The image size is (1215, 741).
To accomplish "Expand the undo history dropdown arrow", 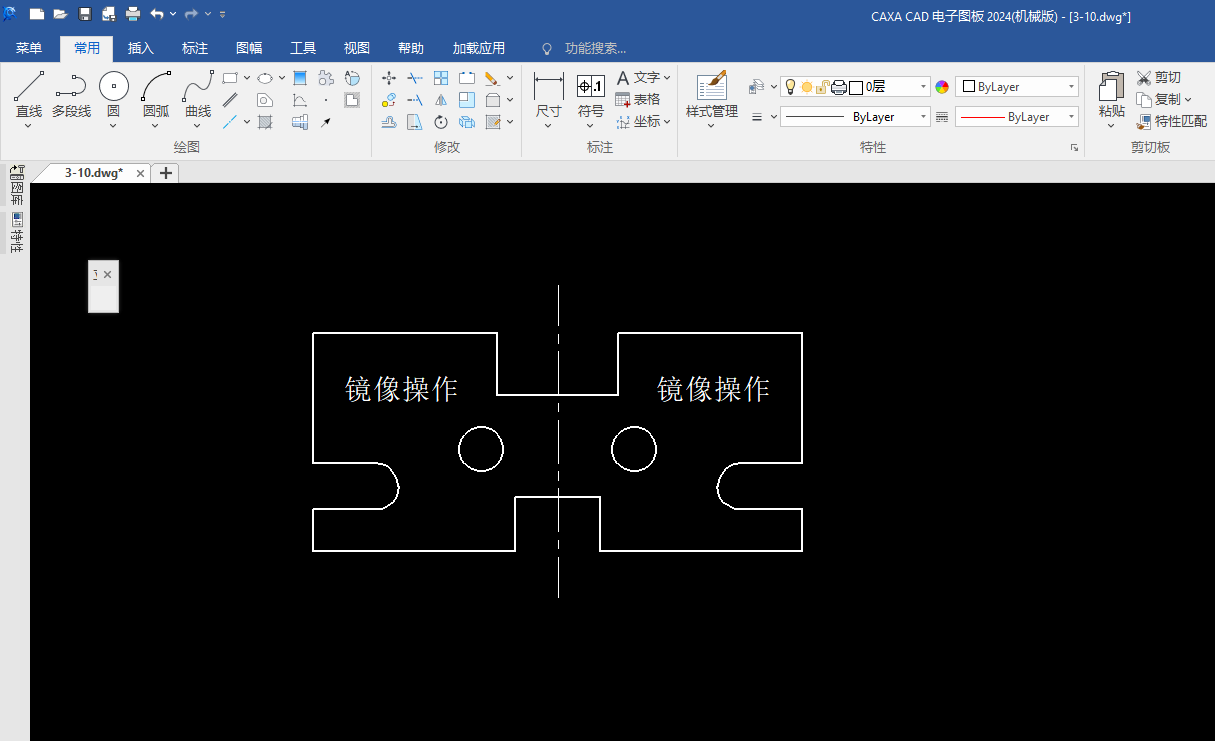I will [x=174, y=14].
